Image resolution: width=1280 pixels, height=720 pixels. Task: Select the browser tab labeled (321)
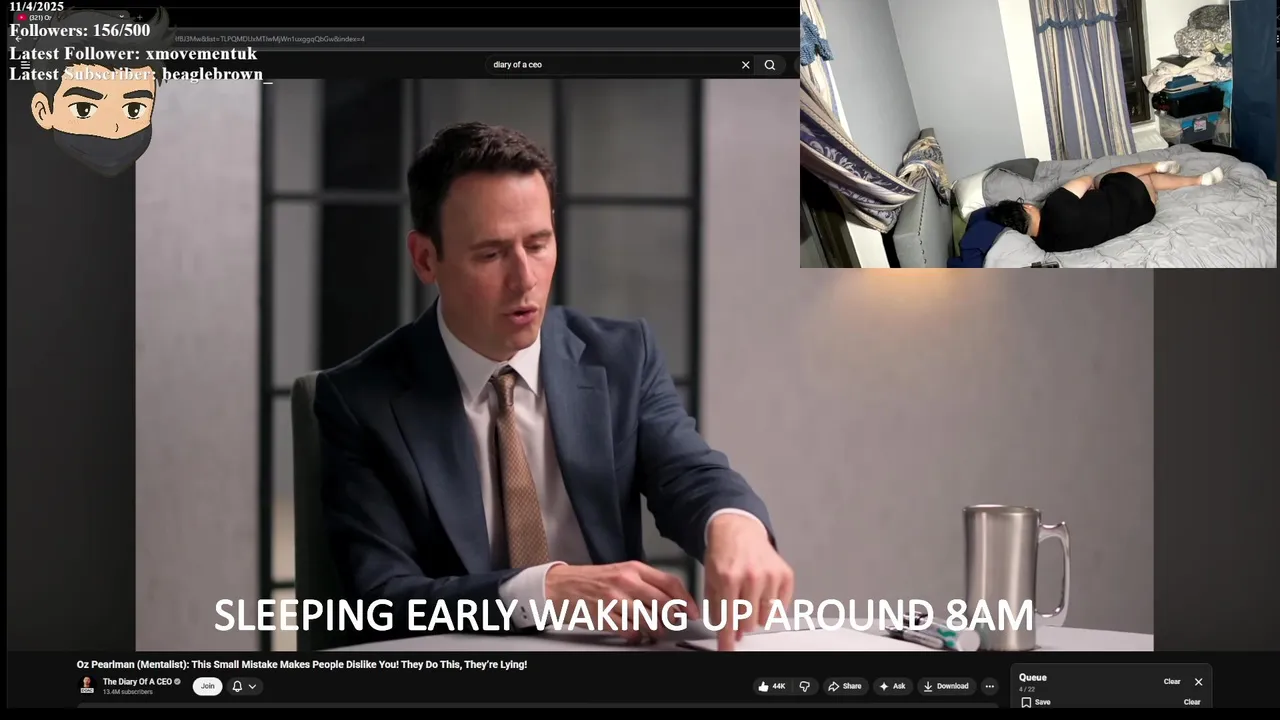pos(70,17)
